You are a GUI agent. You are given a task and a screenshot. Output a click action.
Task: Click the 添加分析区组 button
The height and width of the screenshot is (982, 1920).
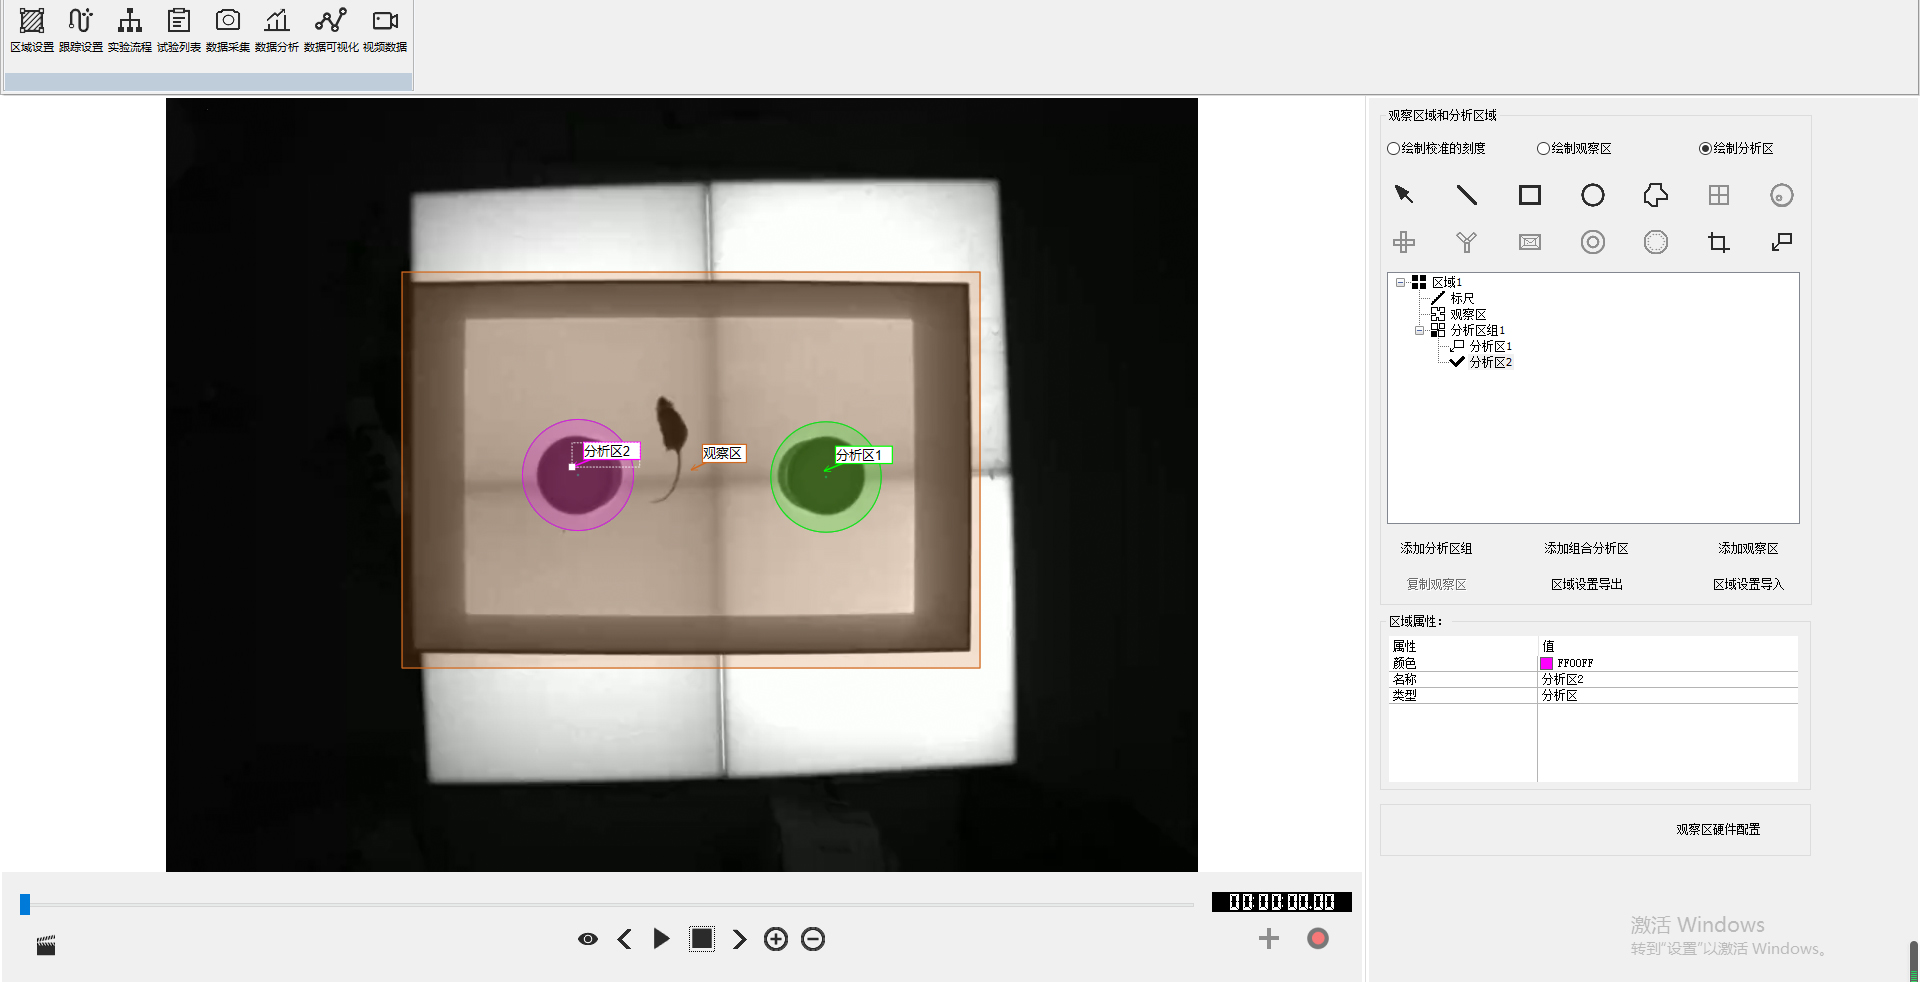tap(1436, 548)
